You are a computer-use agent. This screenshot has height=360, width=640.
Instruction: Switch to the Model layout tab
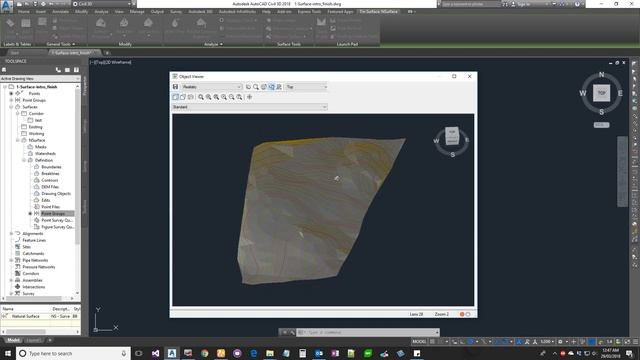(x=13, y=340)
